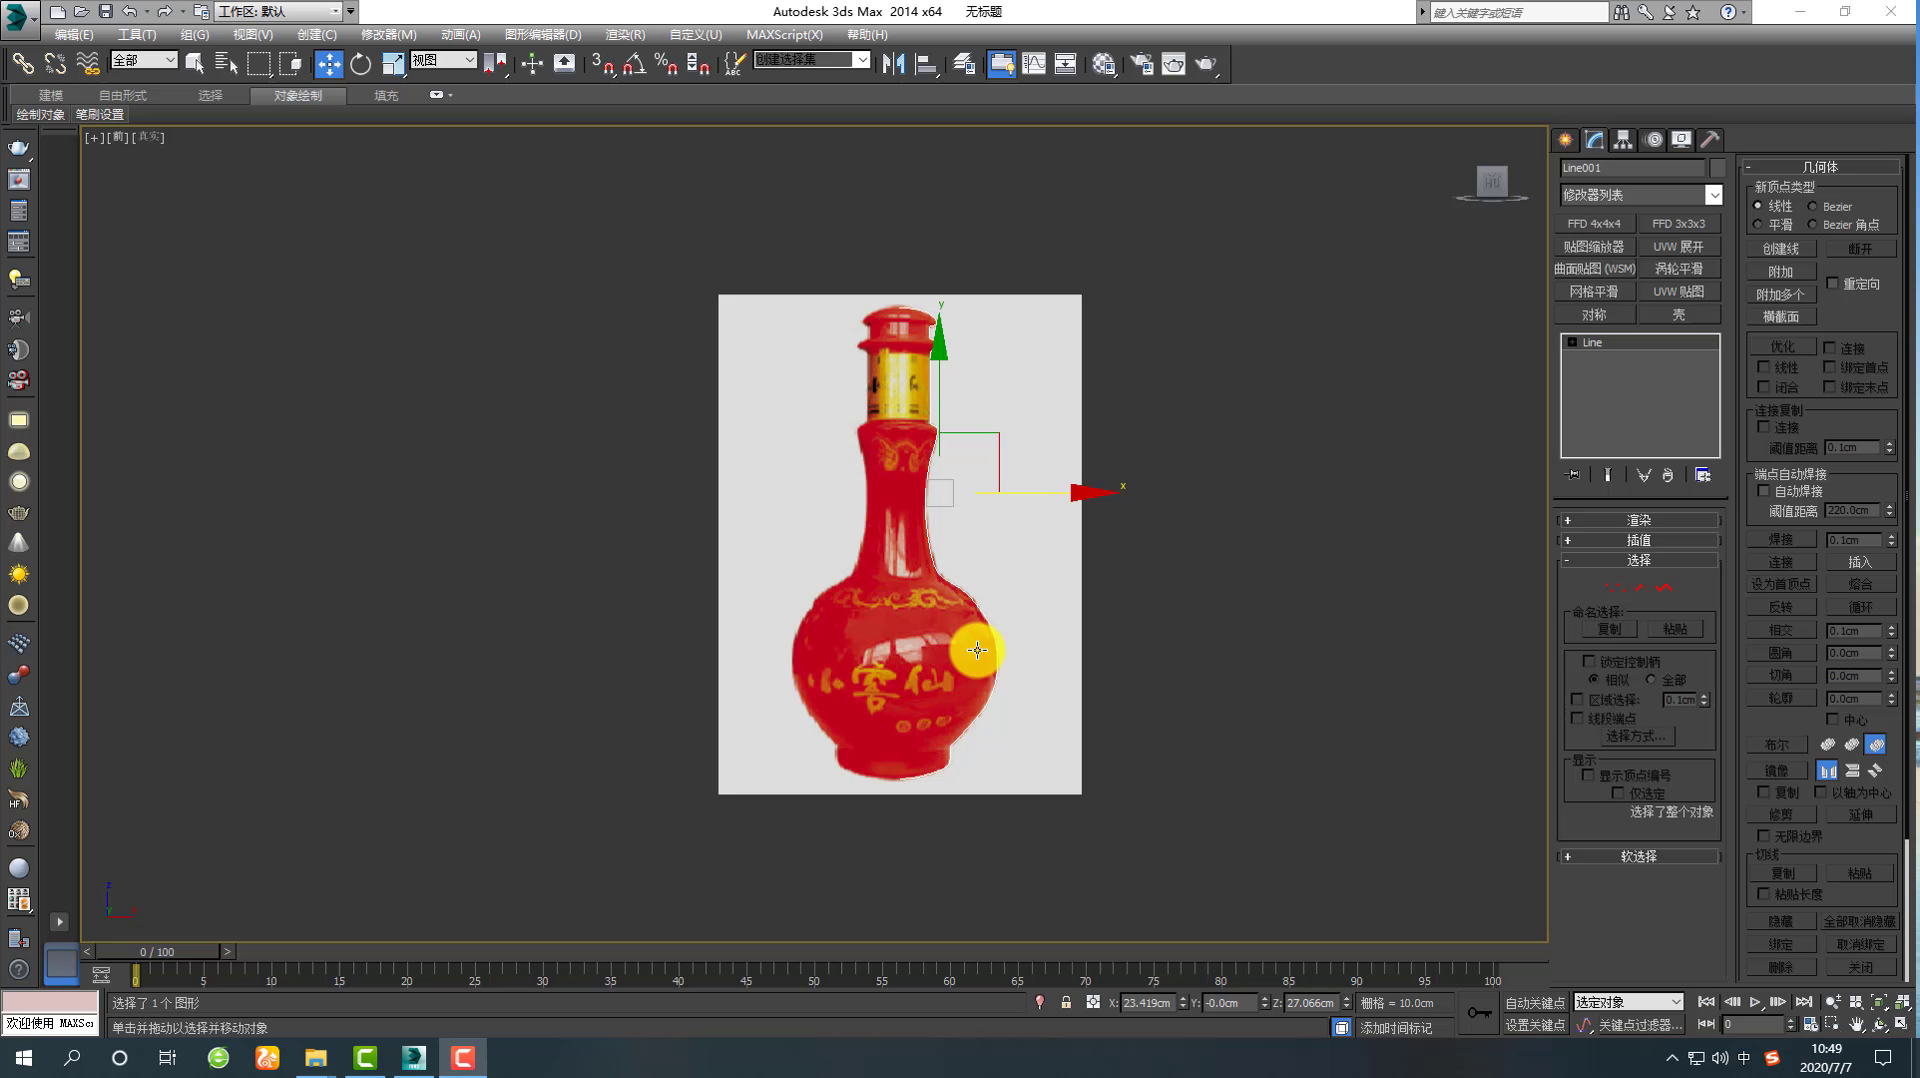Click the 附加 button
Image resolution: width=1920 pixels, height=1078 pixels.
click(x=1781, y=271)
